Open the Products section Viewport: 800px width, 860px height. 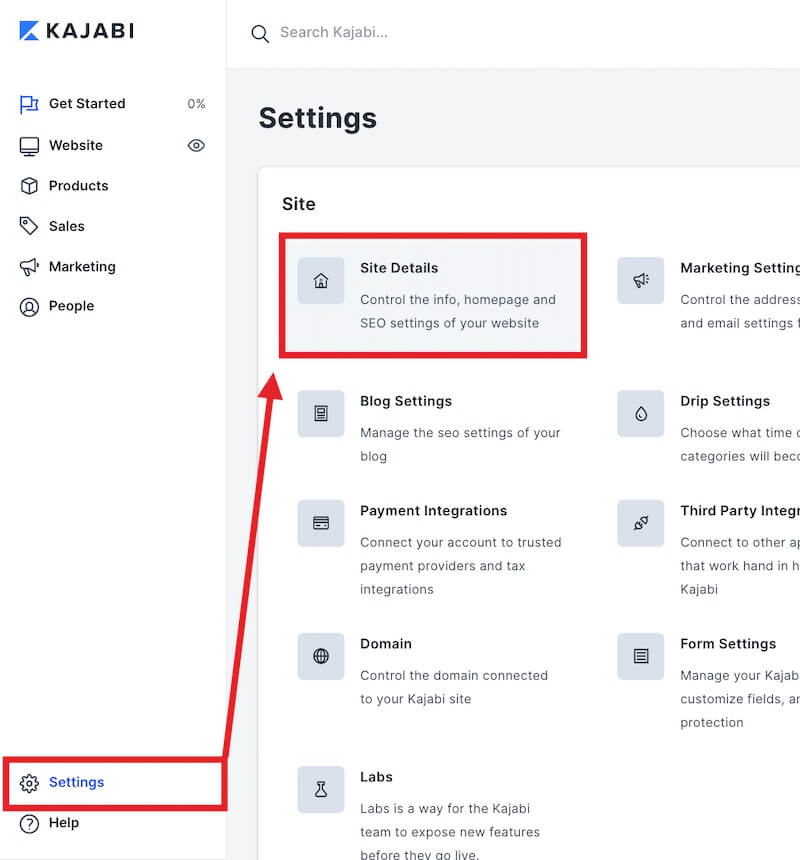[x=77, y=185]
